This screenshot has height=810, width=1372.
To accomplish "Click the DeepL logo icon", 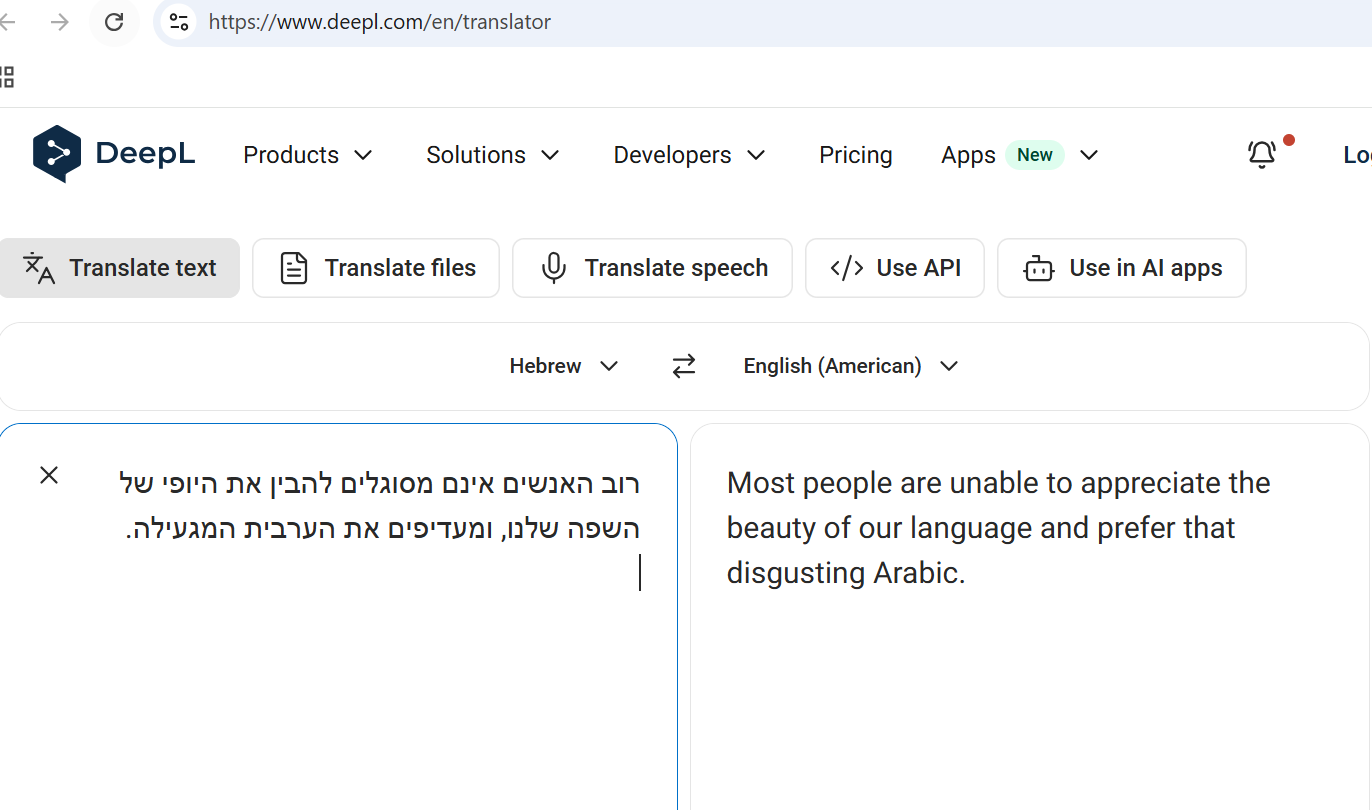I will [x=56, y=154].
